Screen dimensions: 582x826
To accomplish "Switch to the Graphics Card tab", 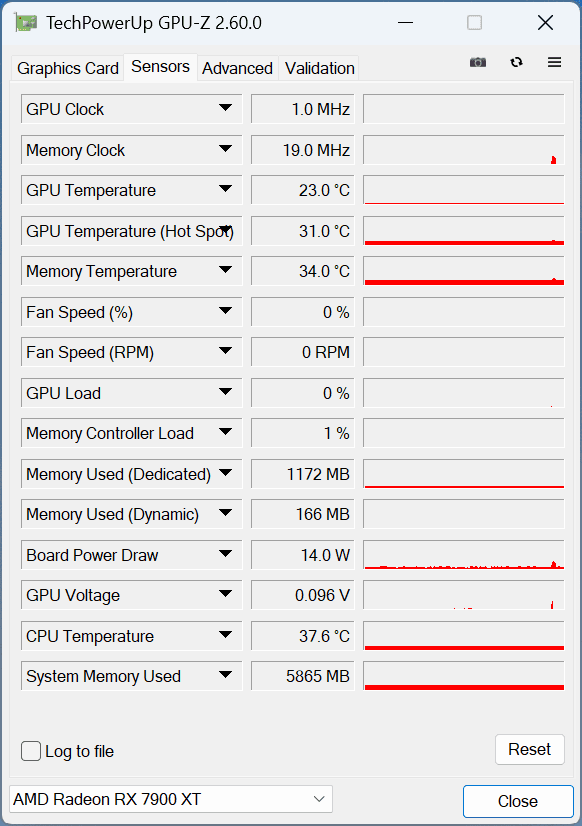I will tap(67, 68).
